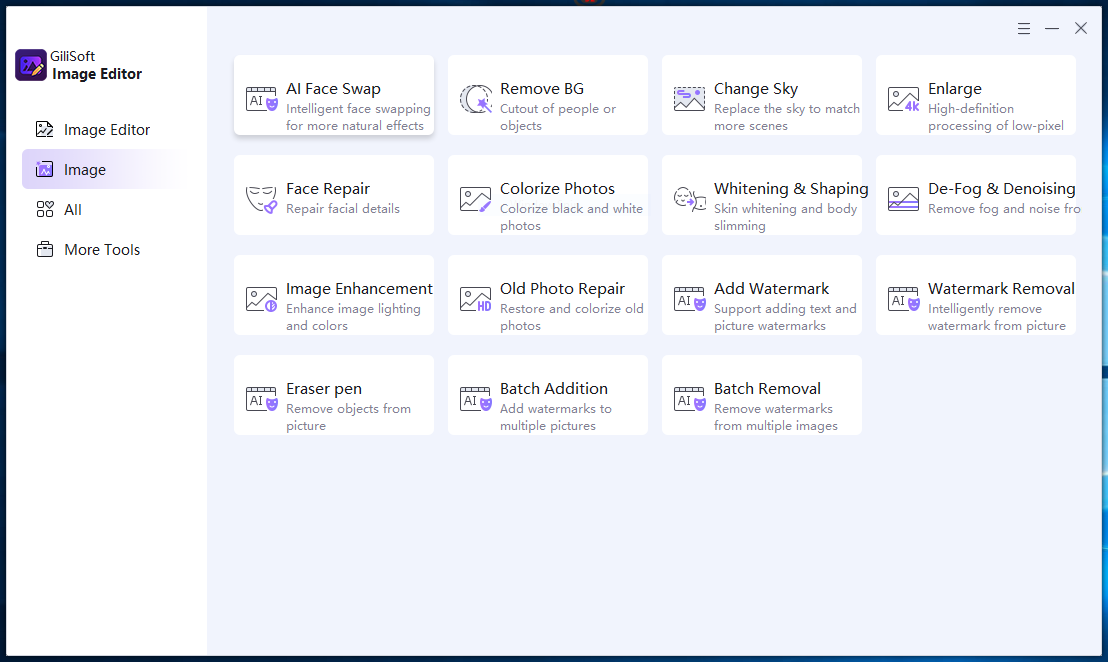Click the GiliSoft Image Editor logo
Image resolution: width=1108 pixels, height=662 pixels.
coord(30,65)
